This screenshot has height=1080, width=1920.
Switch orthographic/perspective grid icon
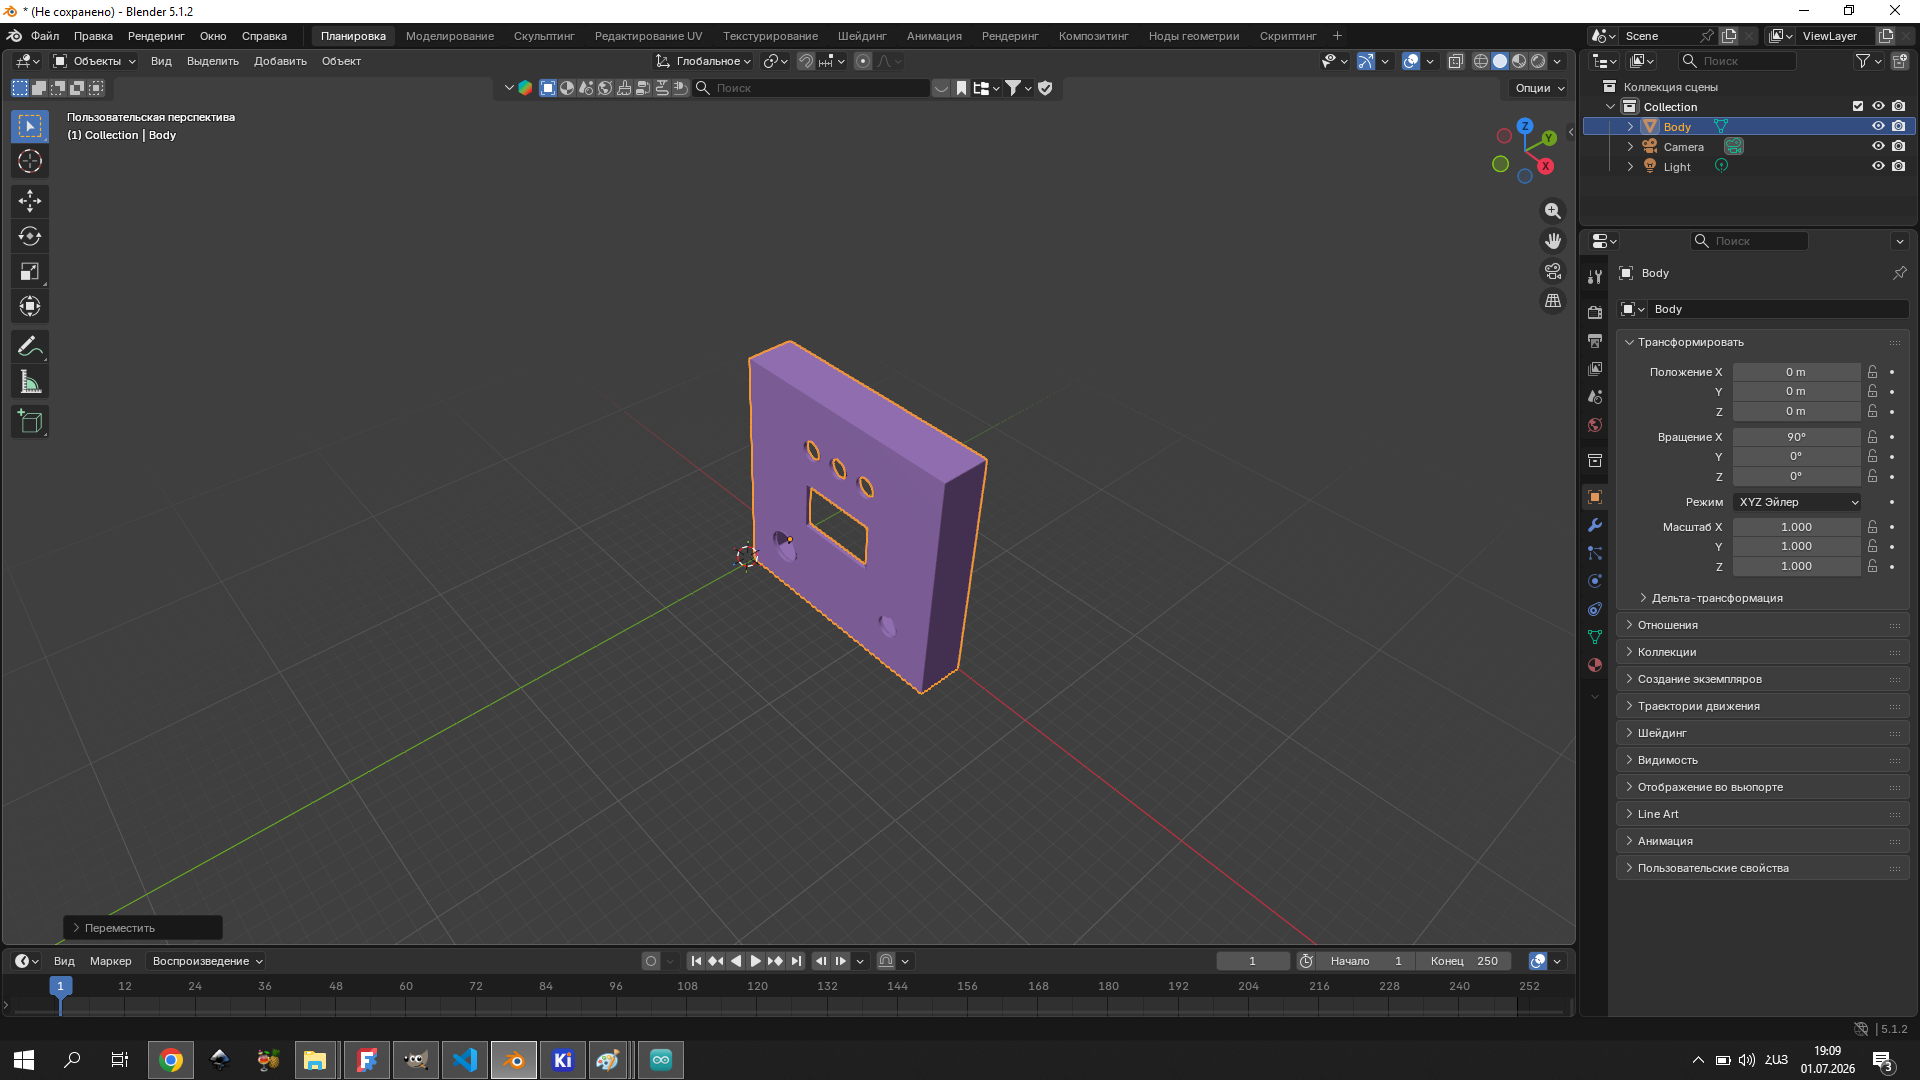[x=1553, y=301]
